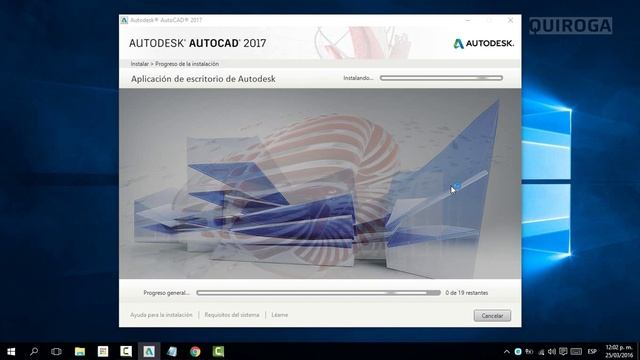Open Requisitos del sistema link

(x=232, y=315)
